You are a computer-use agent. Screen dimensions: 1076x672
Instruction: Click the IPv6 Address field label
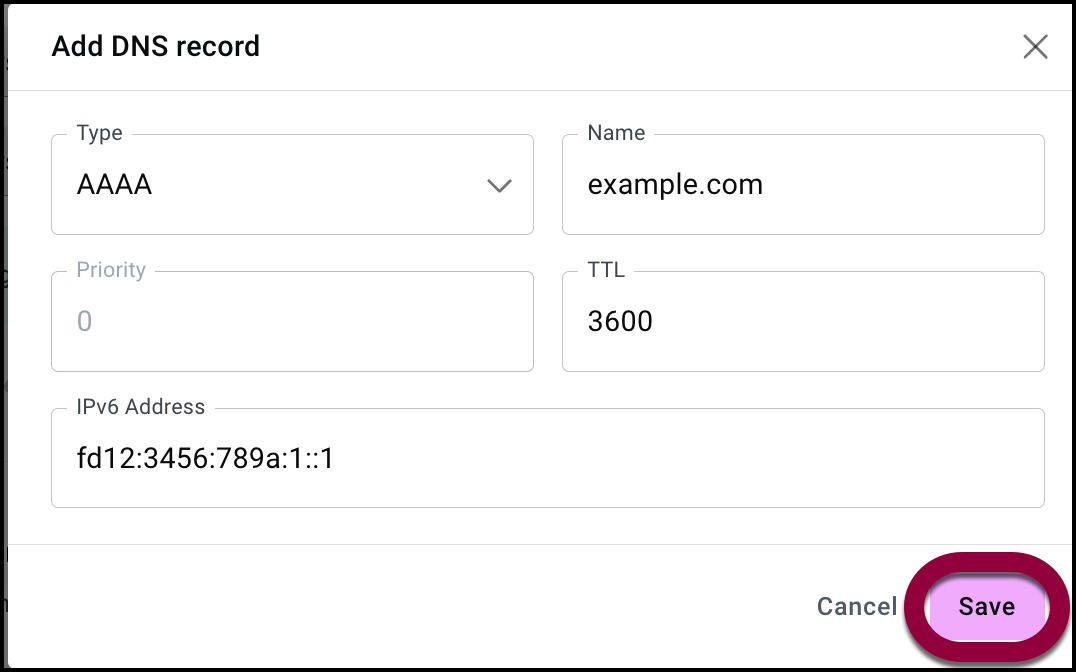point(141,407)
